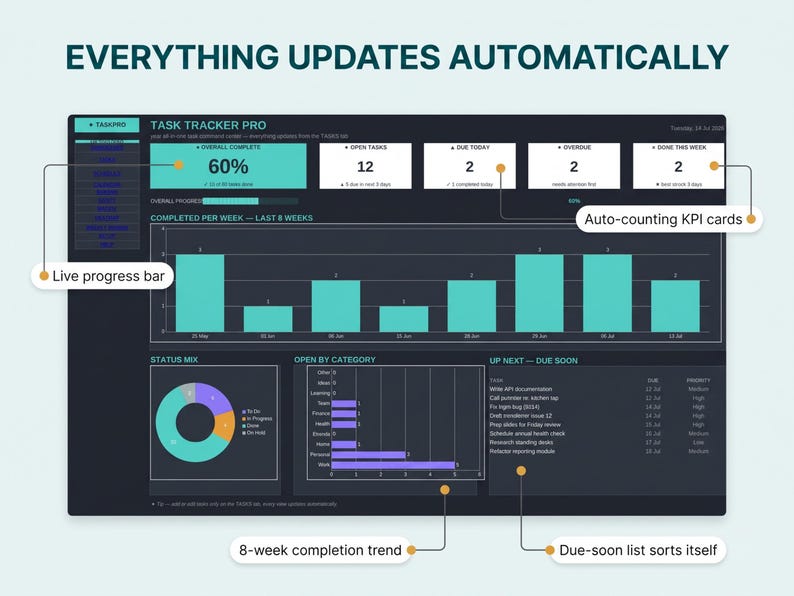Screen dimensions: 794x596
Task: Click the gray On Hold donut segment
Action: point(189,393)
